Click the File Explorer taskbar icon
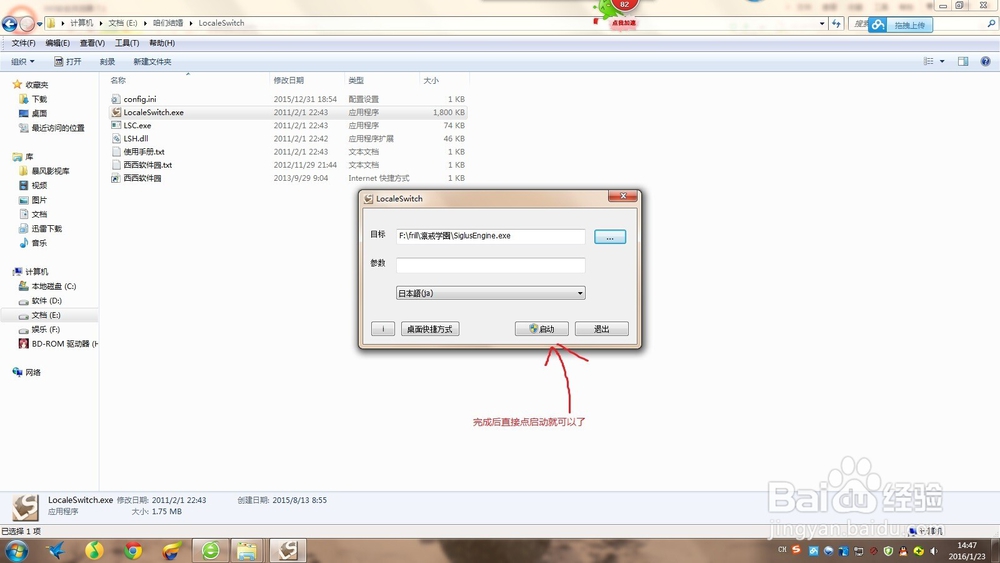Screen dimensions: 1000x563 (247, 550)
